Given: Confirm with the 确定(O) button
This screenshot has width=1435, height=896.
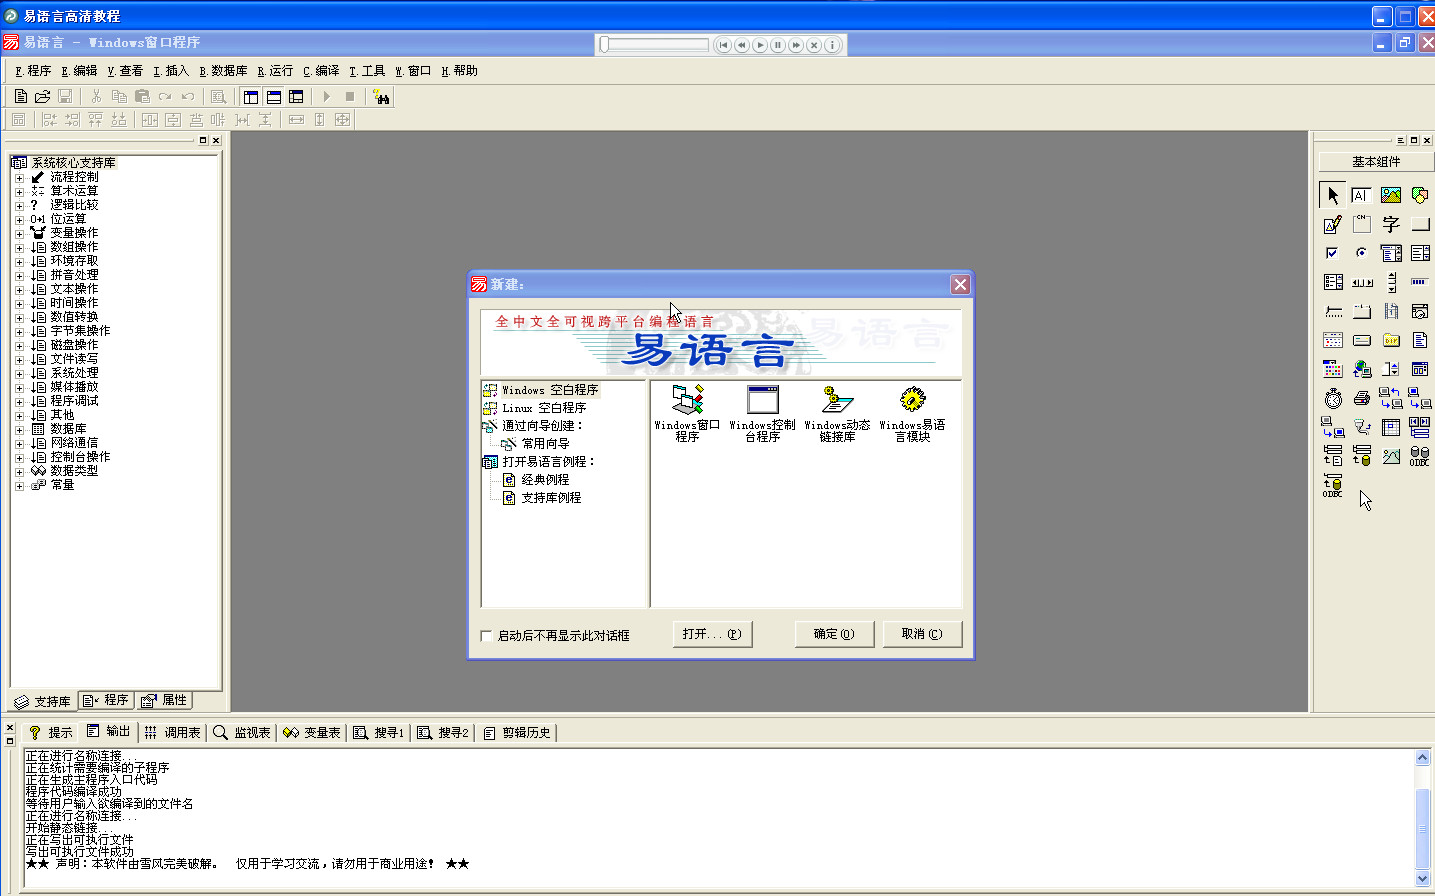Looking at the screenshot, I should (x=834, y=634).
